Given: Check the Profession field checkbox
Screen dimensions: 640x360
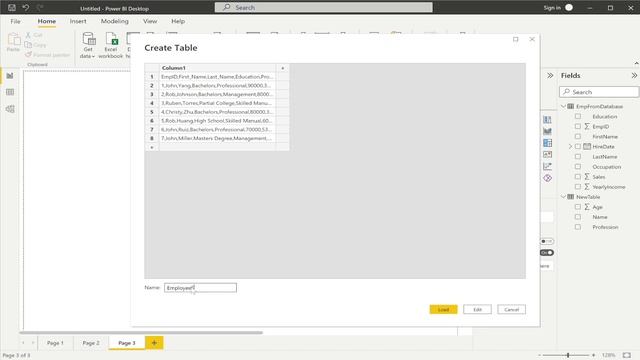Looking at the screenshot, I should [x=578, y=227].
